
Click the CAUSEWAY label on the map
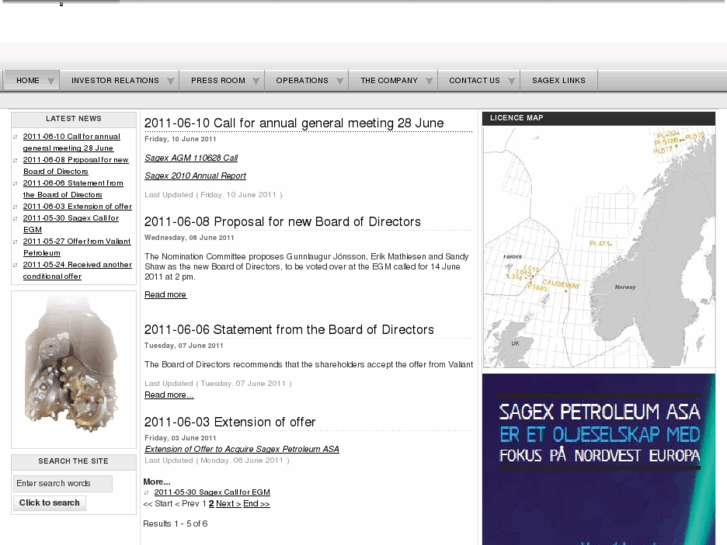click(561, 284)
